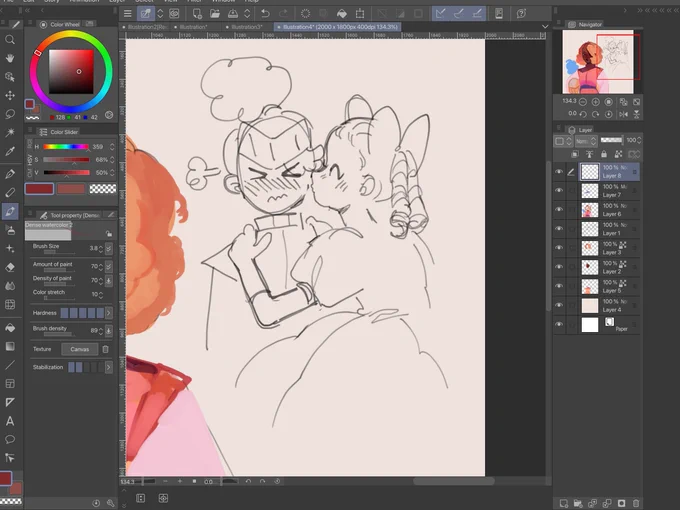Hide the Paper layer with its eye icon
Screen dimensions: 680x510
click(x=559, y=324)
